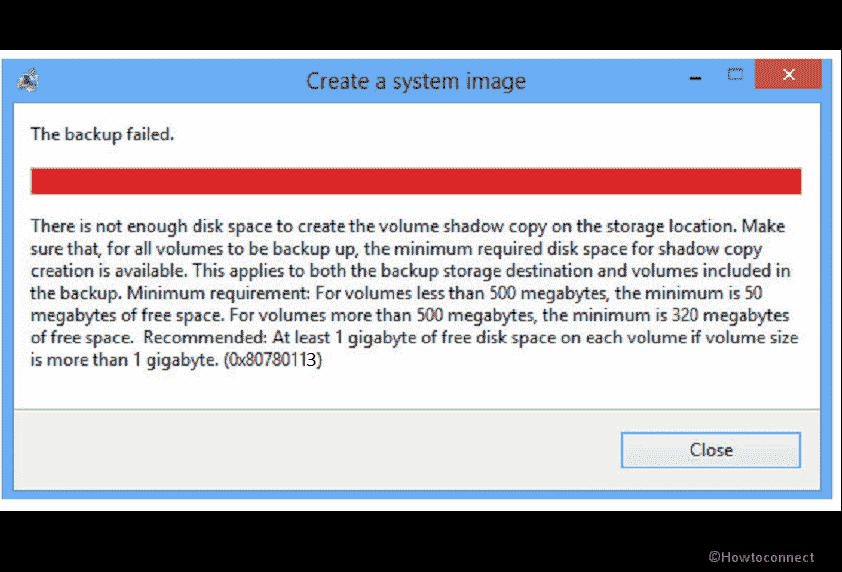
Task: Maximize the Create a system image dialog
Action: 735,75
